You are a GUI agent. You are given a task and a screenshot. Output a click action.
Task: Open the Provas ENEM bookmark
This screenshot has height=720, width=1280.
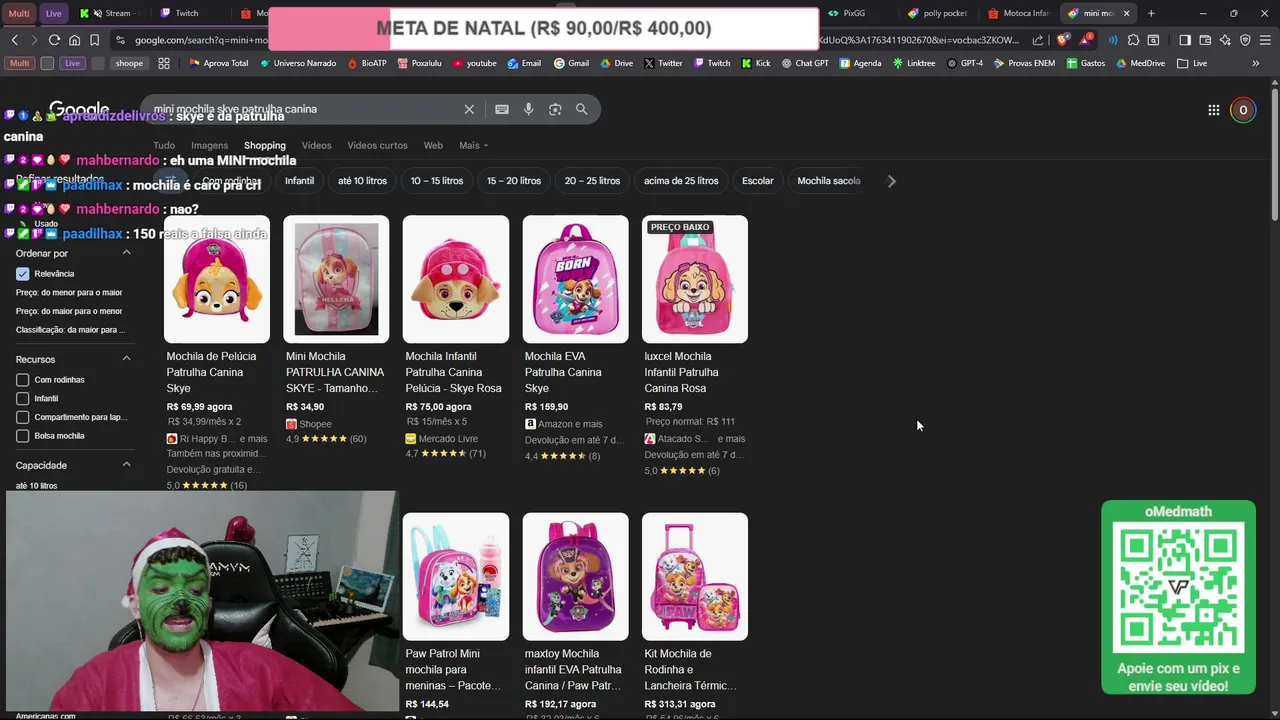point(1026,63)
